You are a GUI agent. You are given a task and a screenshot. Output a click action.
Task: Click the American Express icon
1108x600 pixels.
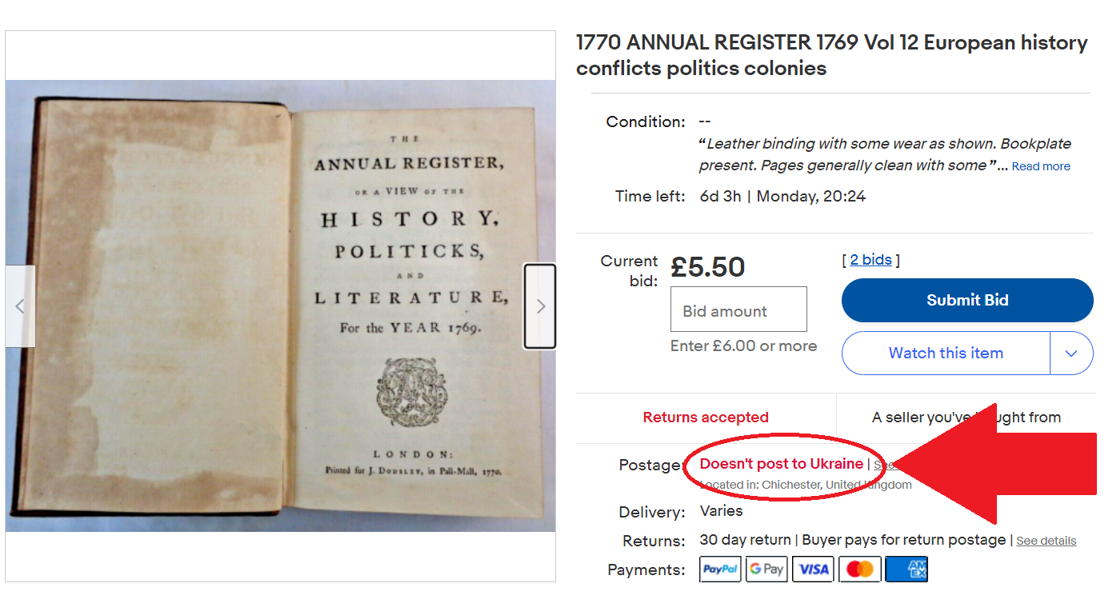click(906, 569)
